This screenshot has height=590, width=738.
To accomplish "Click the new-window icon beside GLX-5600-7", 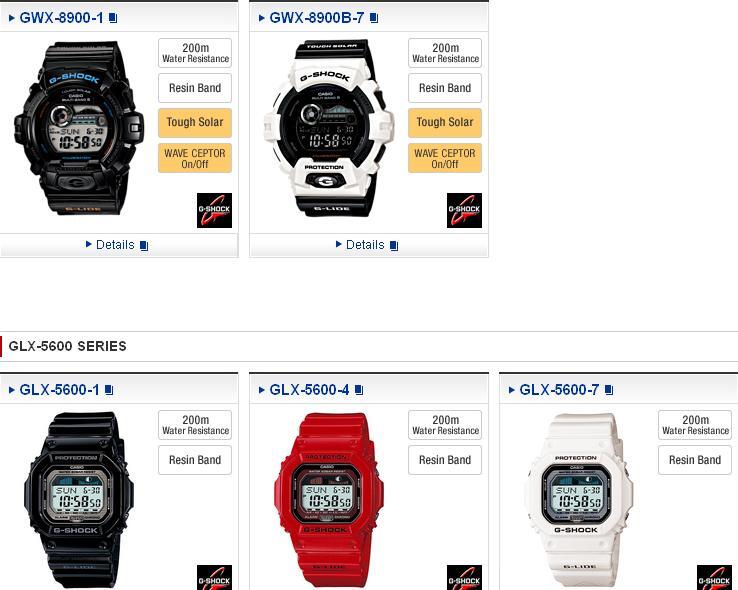I will click(x=609, y=390).
